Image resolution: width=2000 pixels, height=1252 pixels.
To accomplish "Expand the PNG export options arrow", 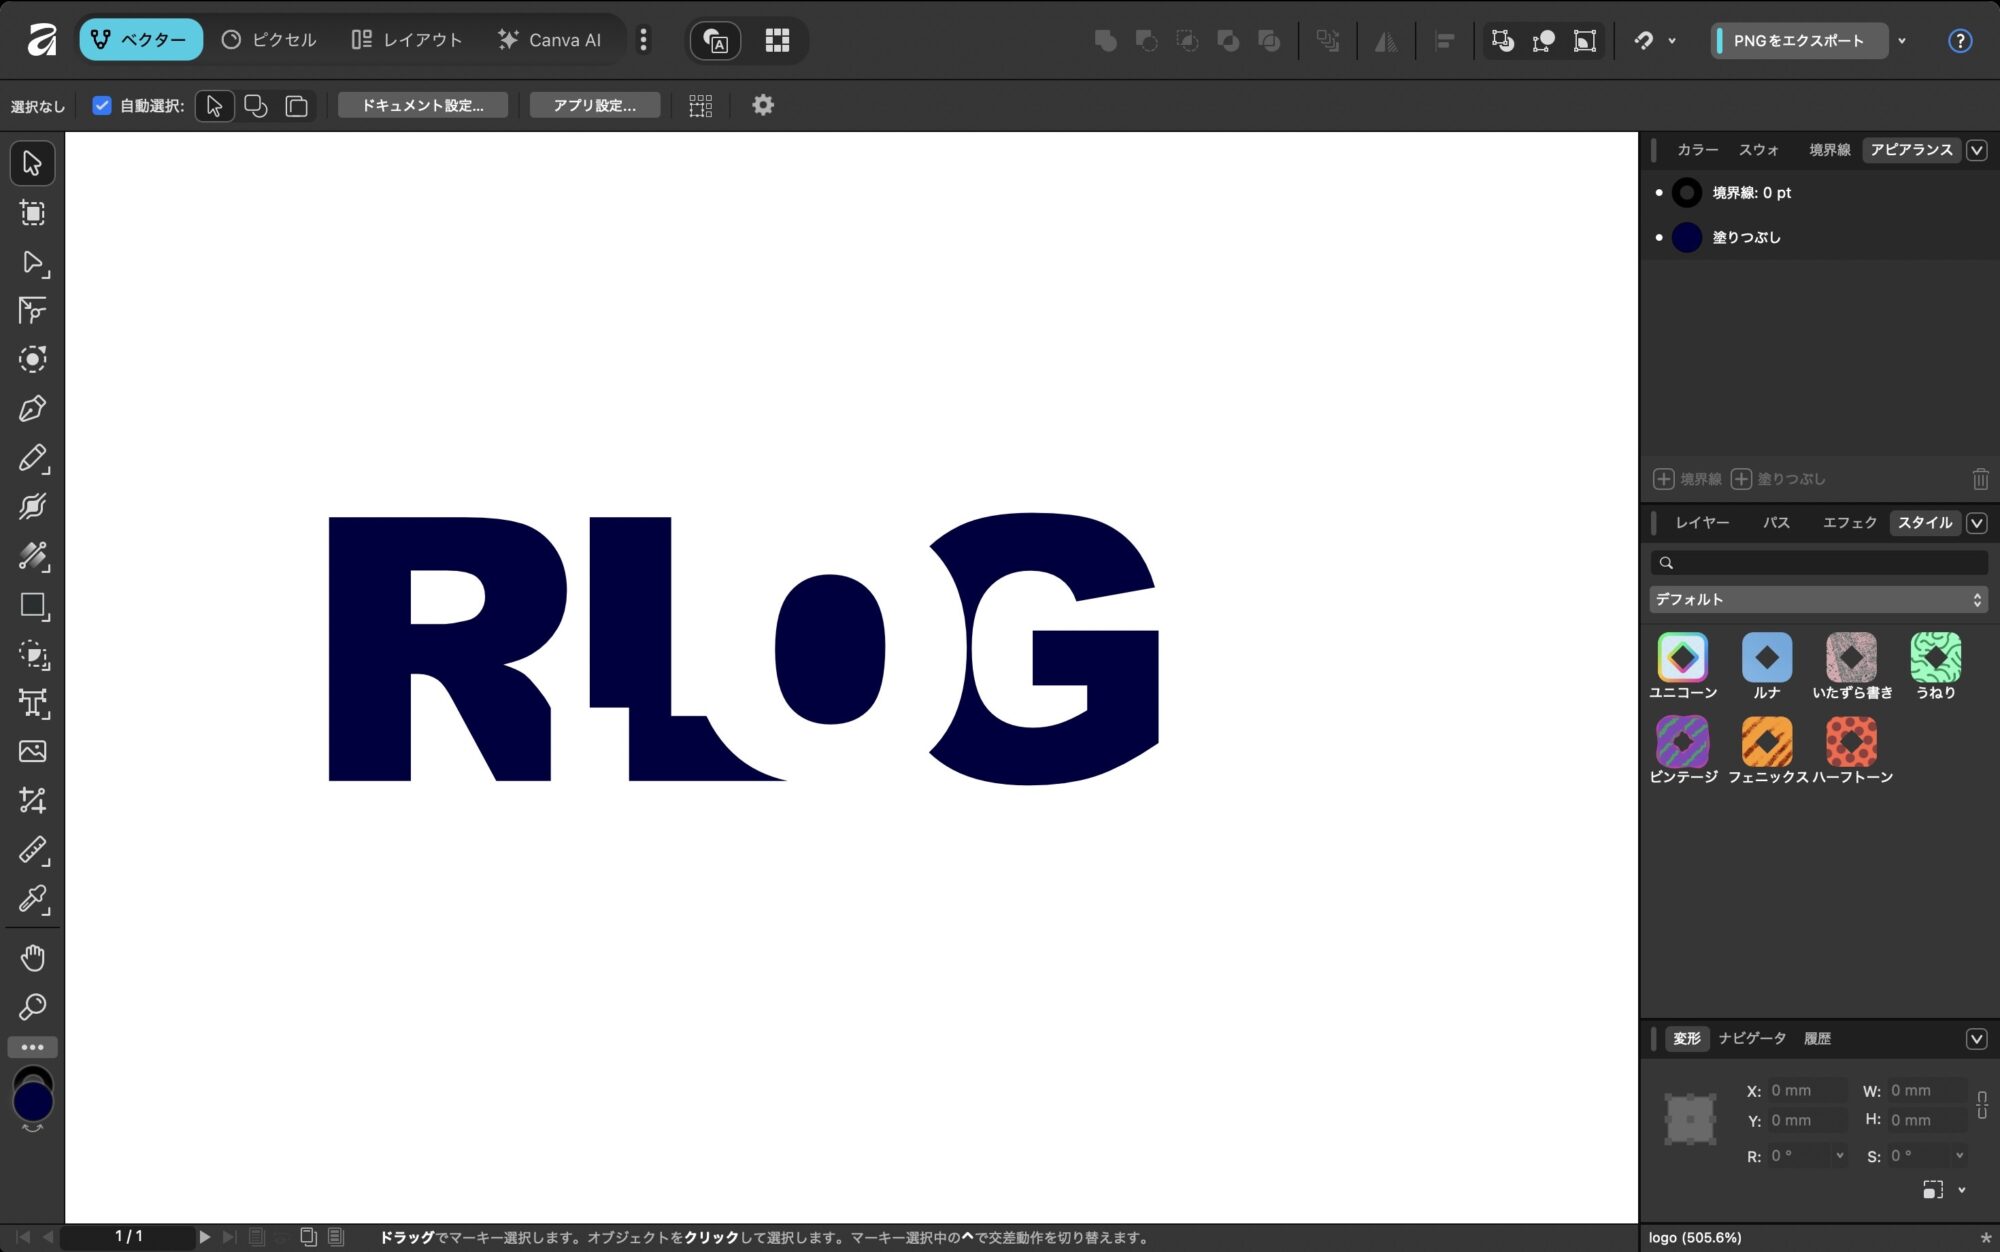I will (x=1902, y=41).
